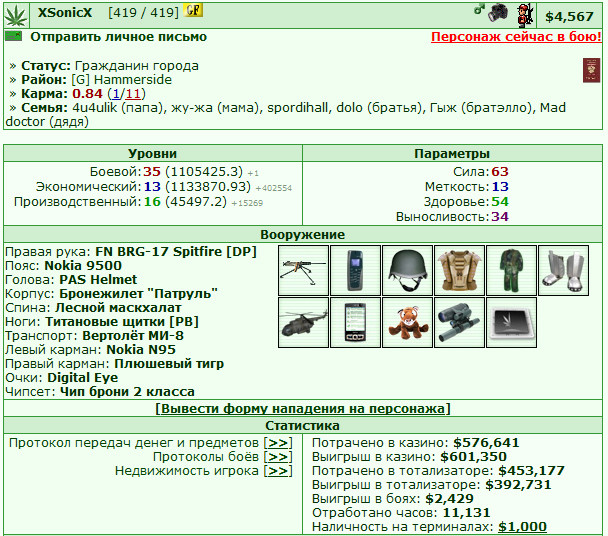Click the camera photo icon
Viewport: 608px width, 536px height.
coord(498,14)
